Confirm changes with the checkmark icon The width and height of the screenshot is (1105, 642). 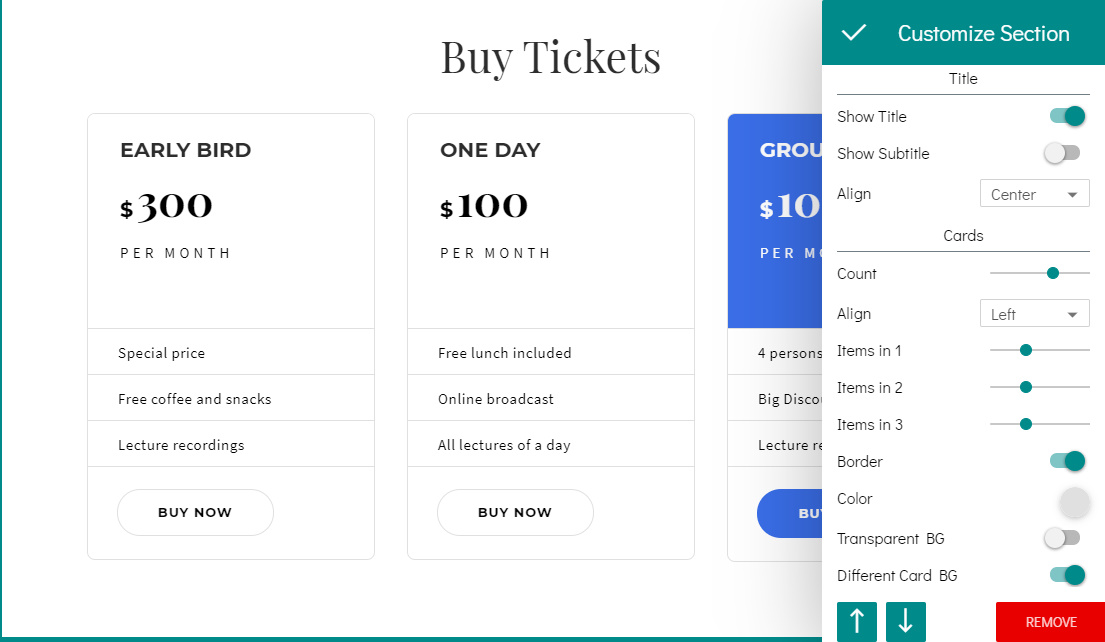[x=854, y=33]
